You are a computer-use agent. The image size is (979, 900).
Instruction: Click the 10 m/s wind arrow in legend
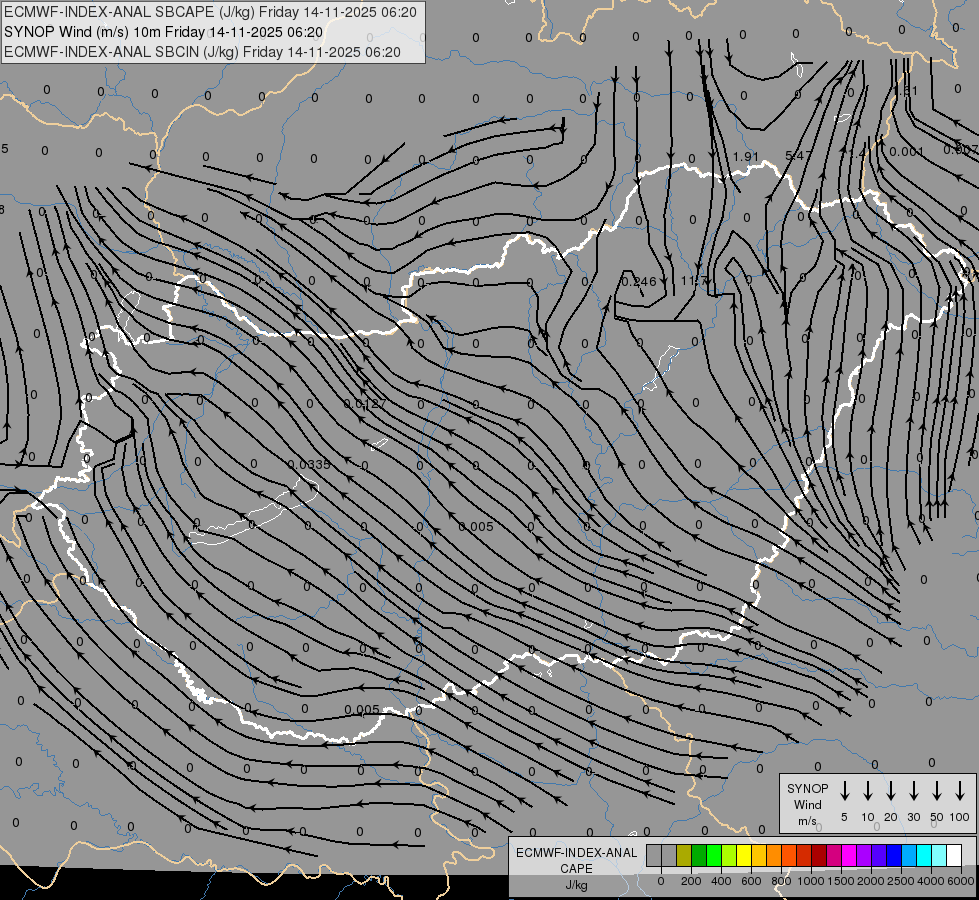868,791
